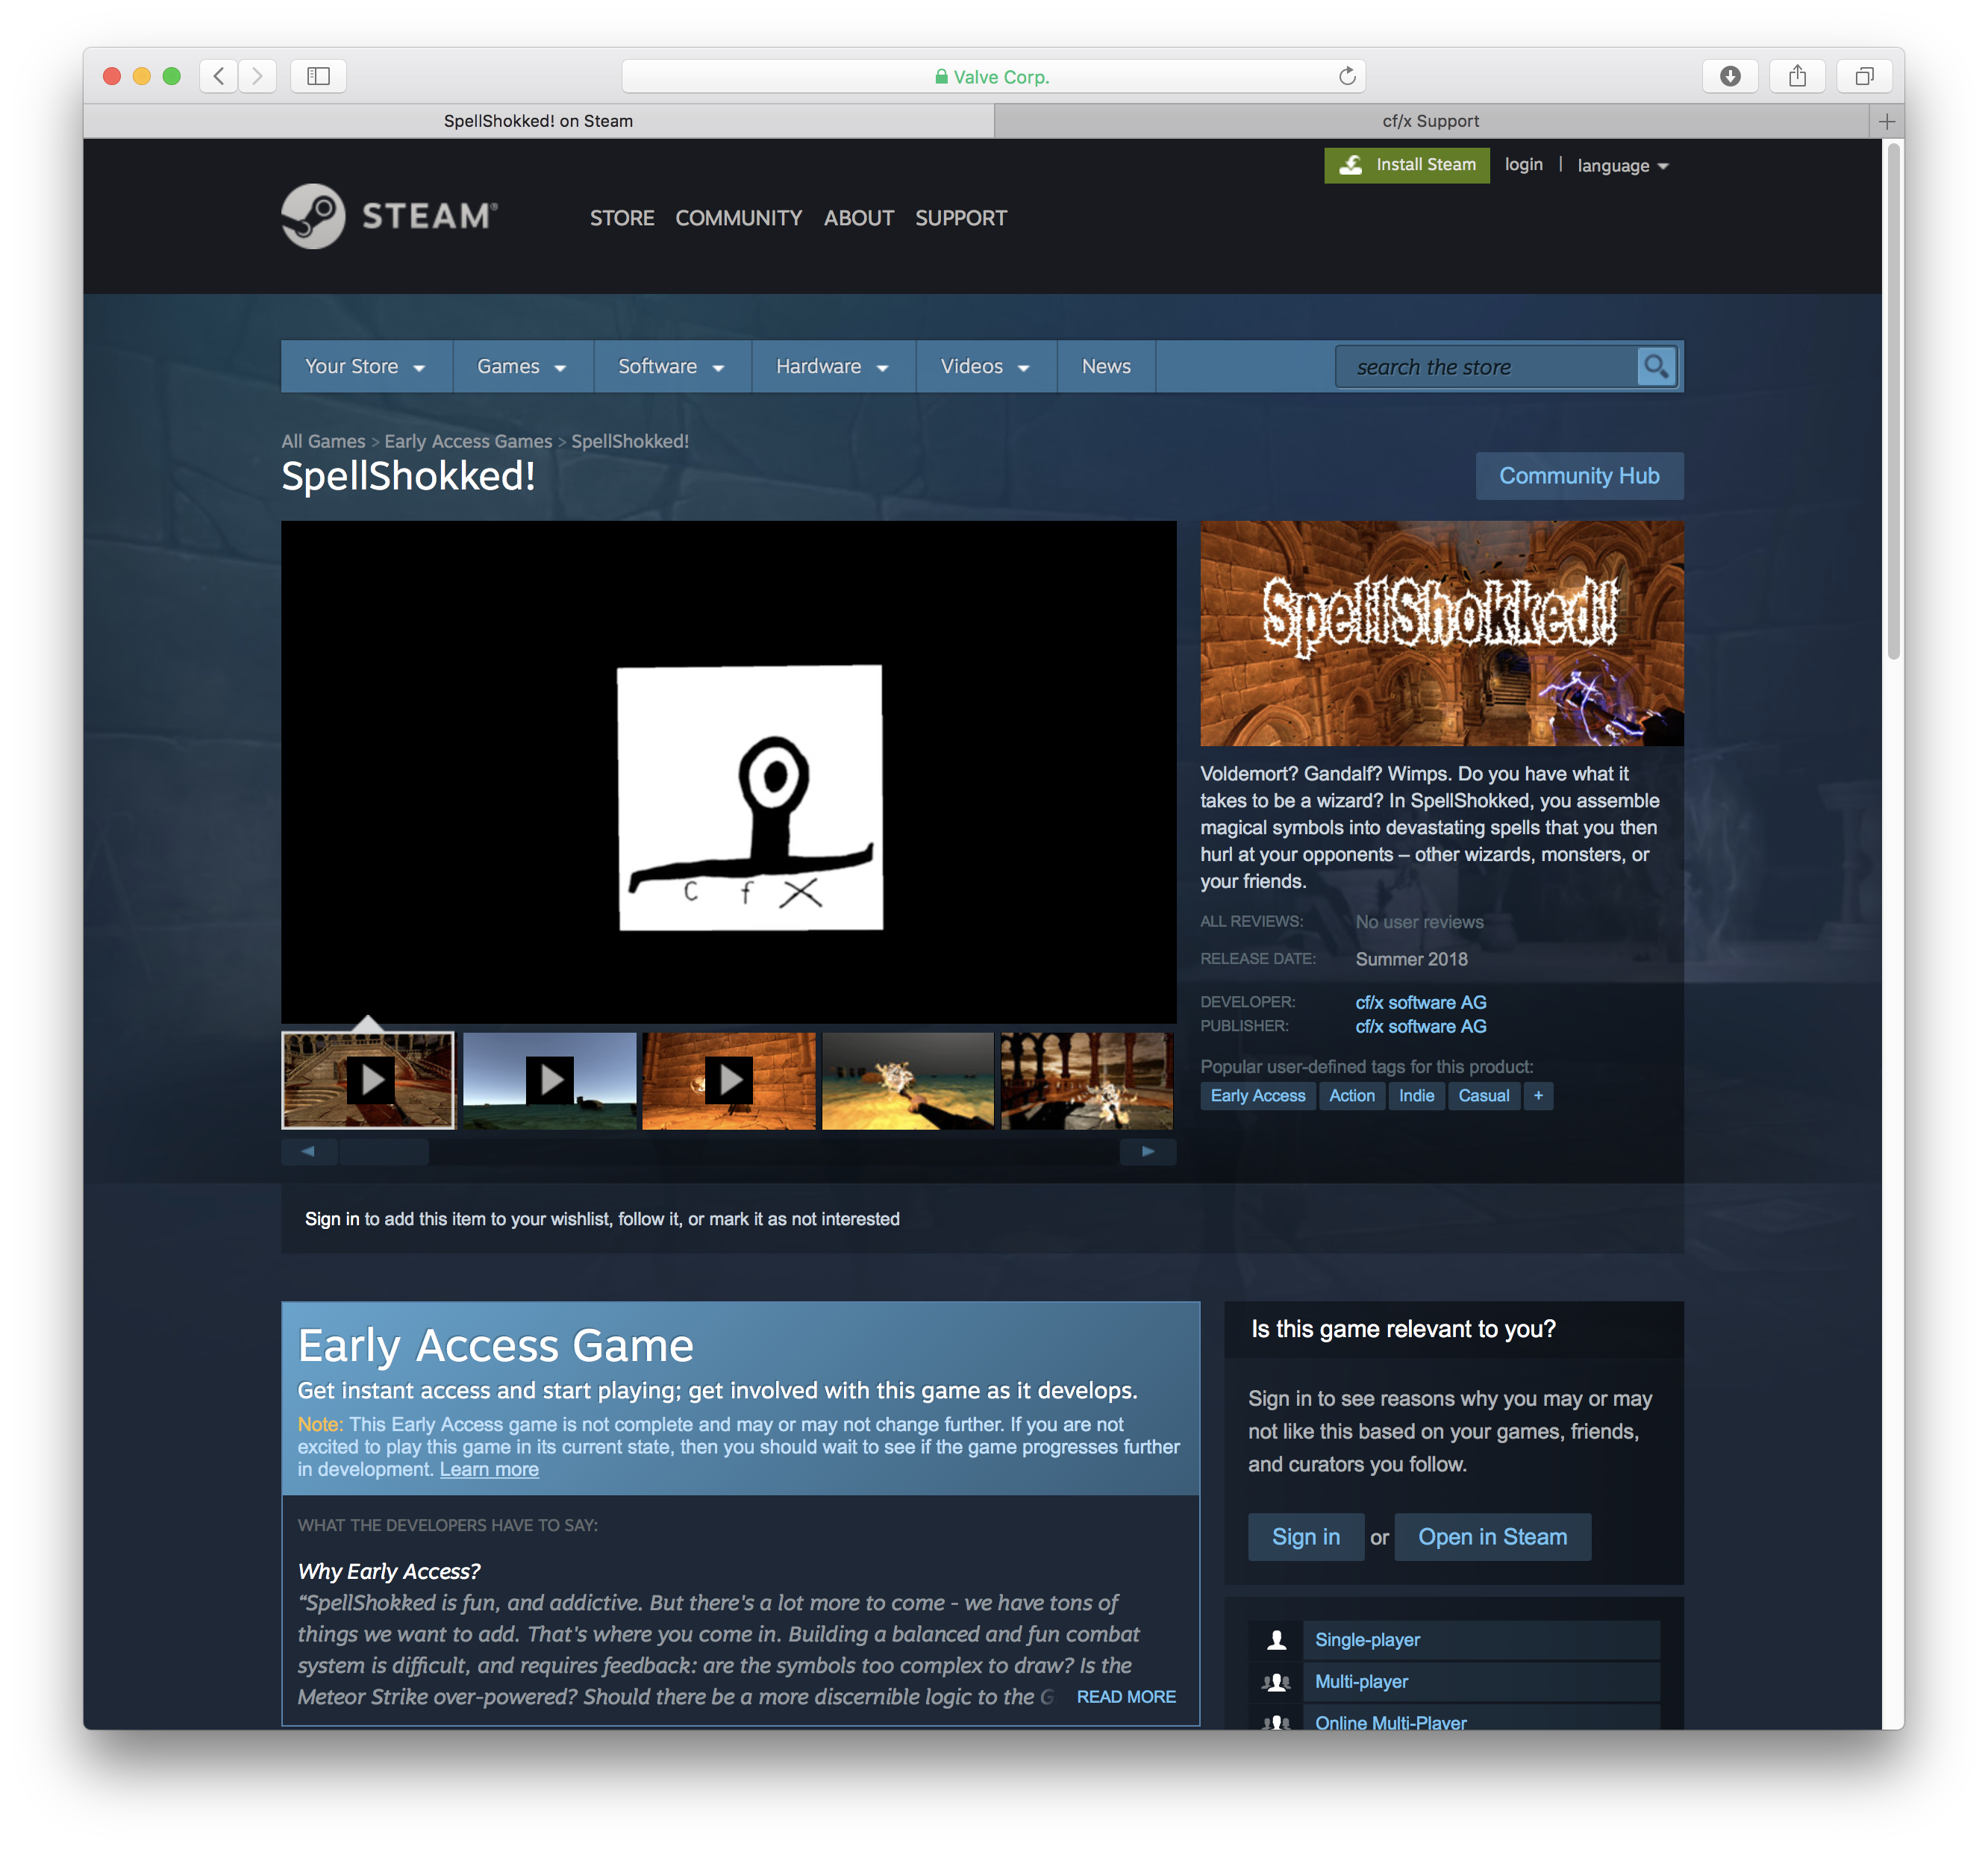The width and height of the screenshot is (1988, 1849).
Task: Expand the Software dropdown menu
Action: (672, 367)
